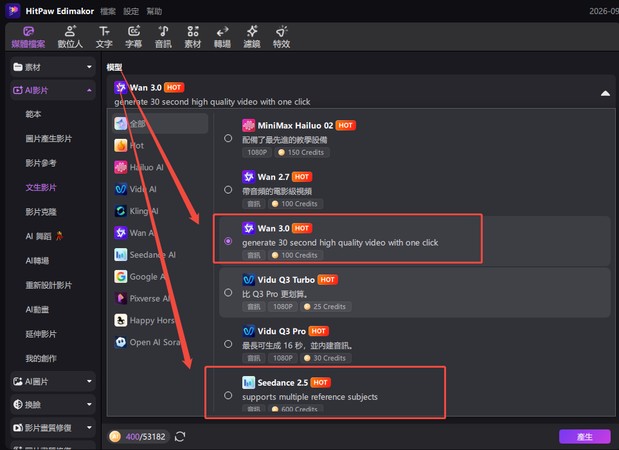Open the 媒體檔案 media tab
Viewport: 619px width, 450px height.
[x=28, y=37]
